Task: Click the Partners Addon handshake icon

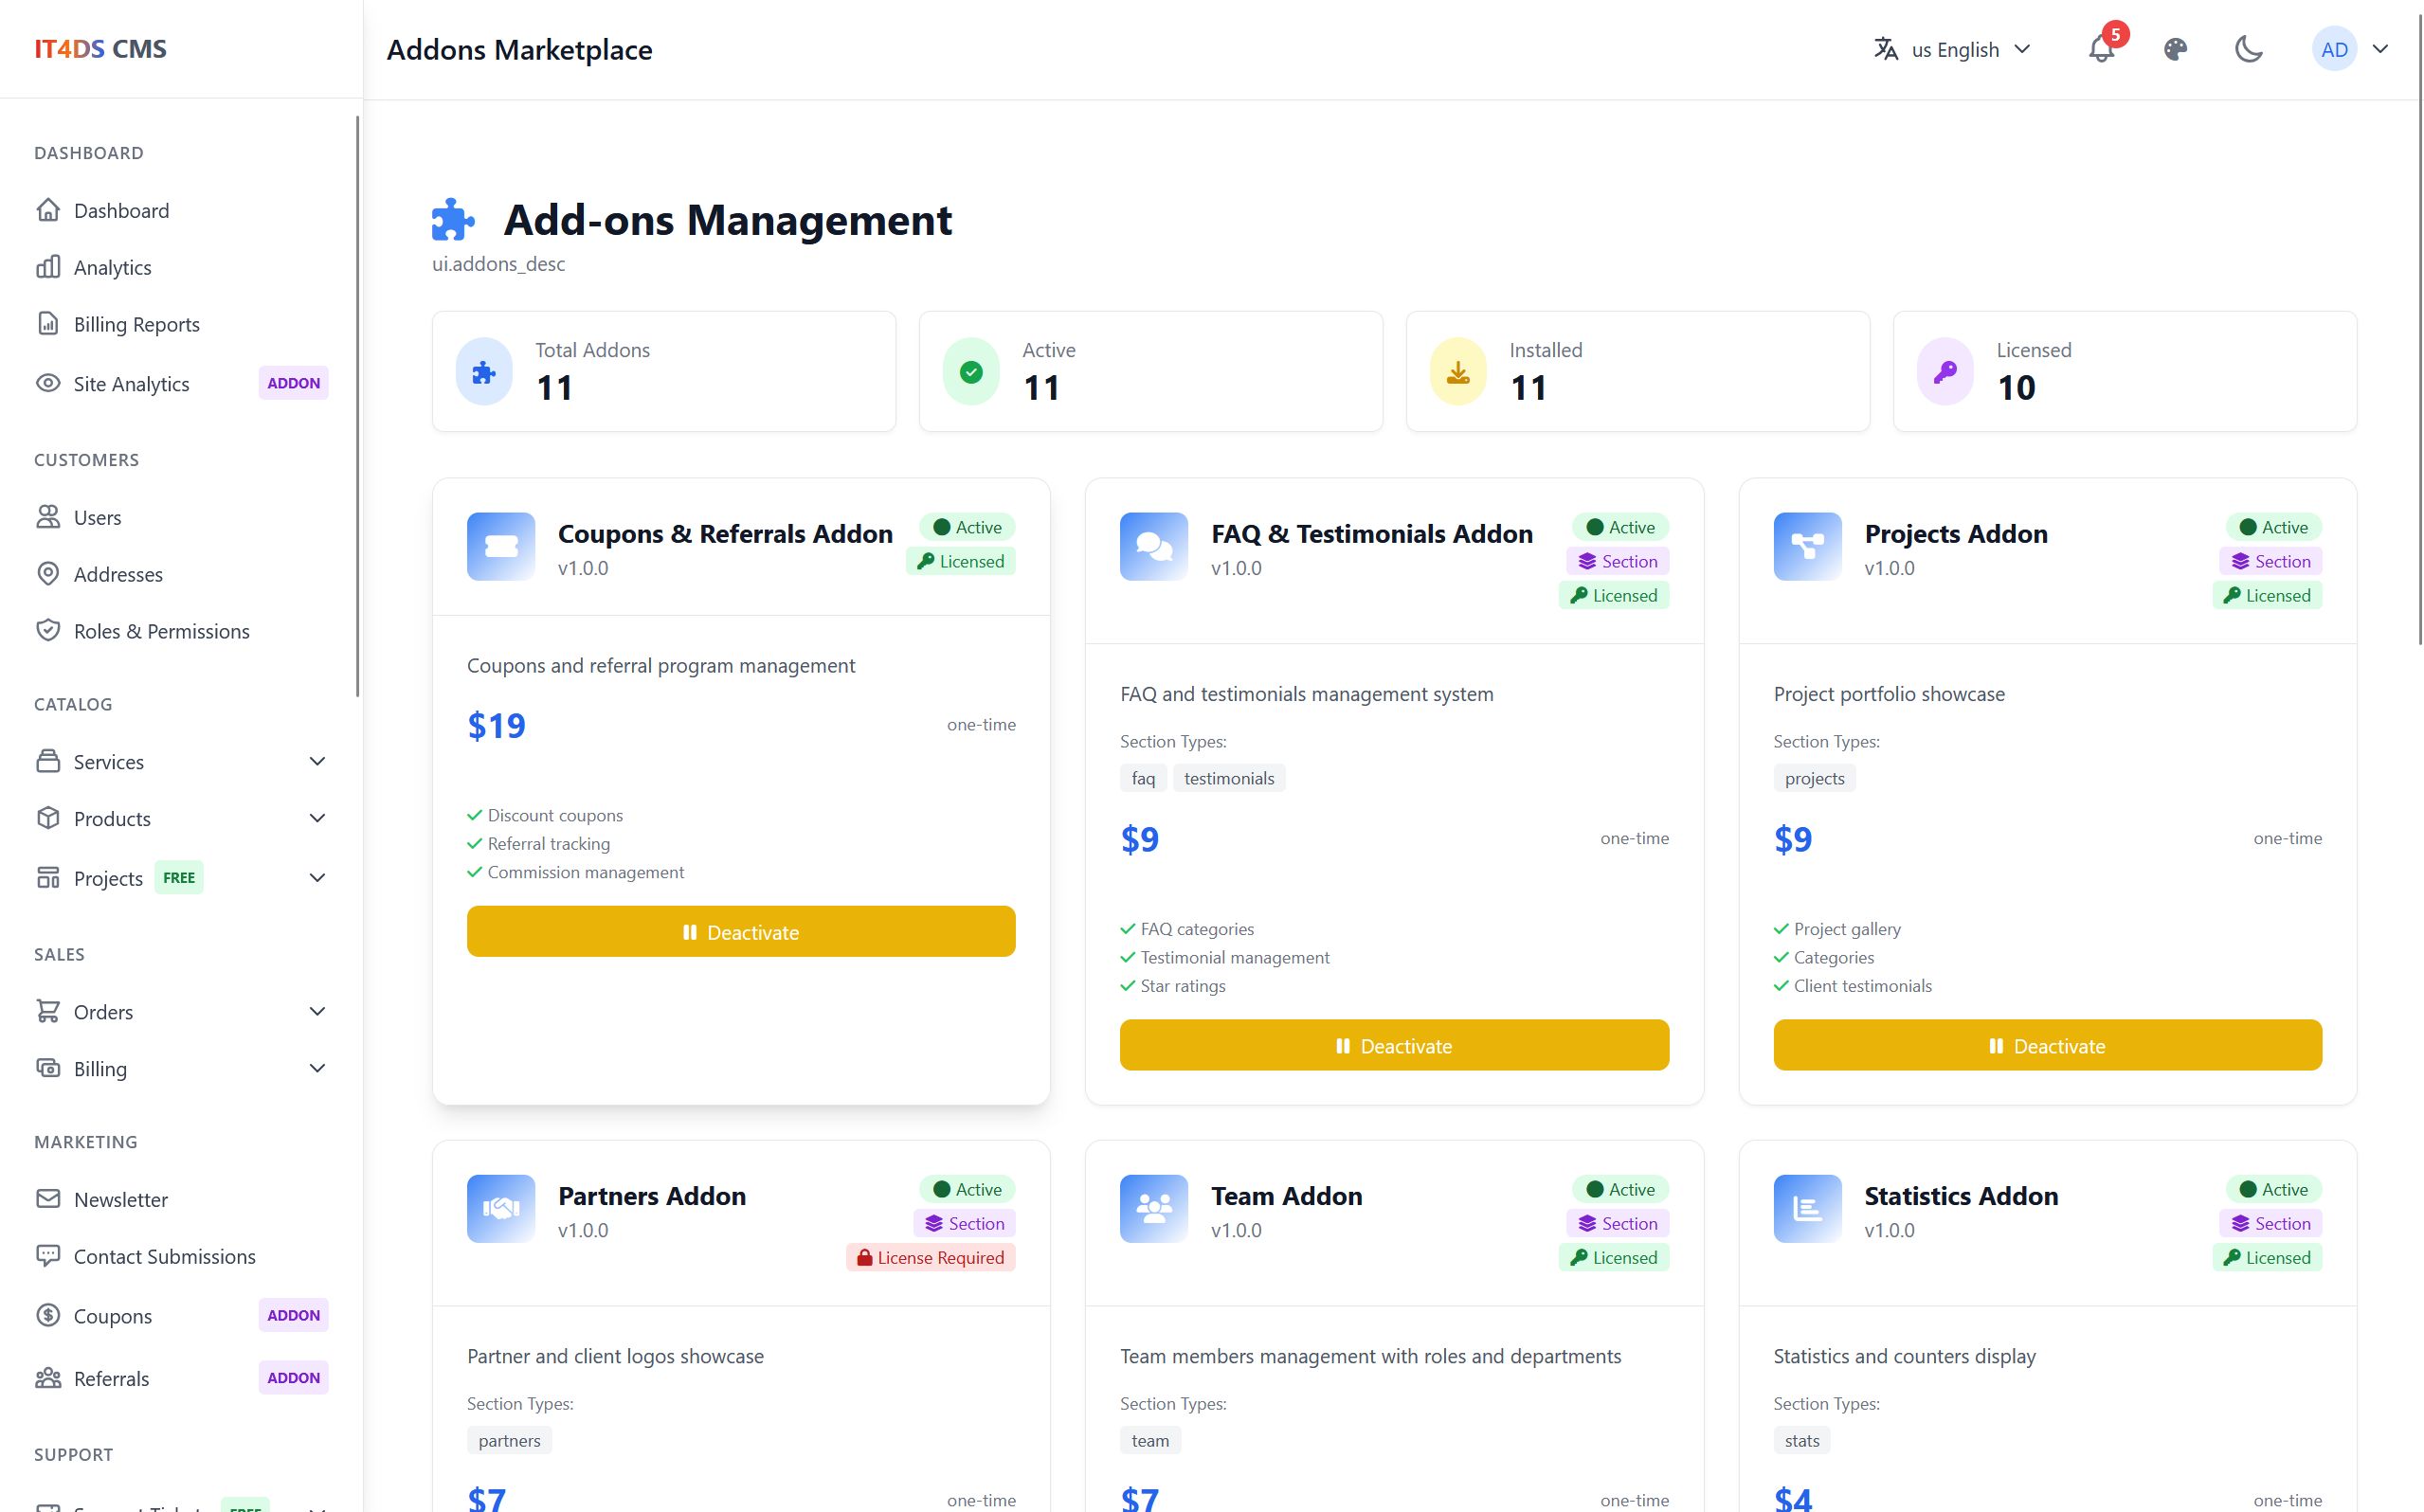Action: (501, 1208)
